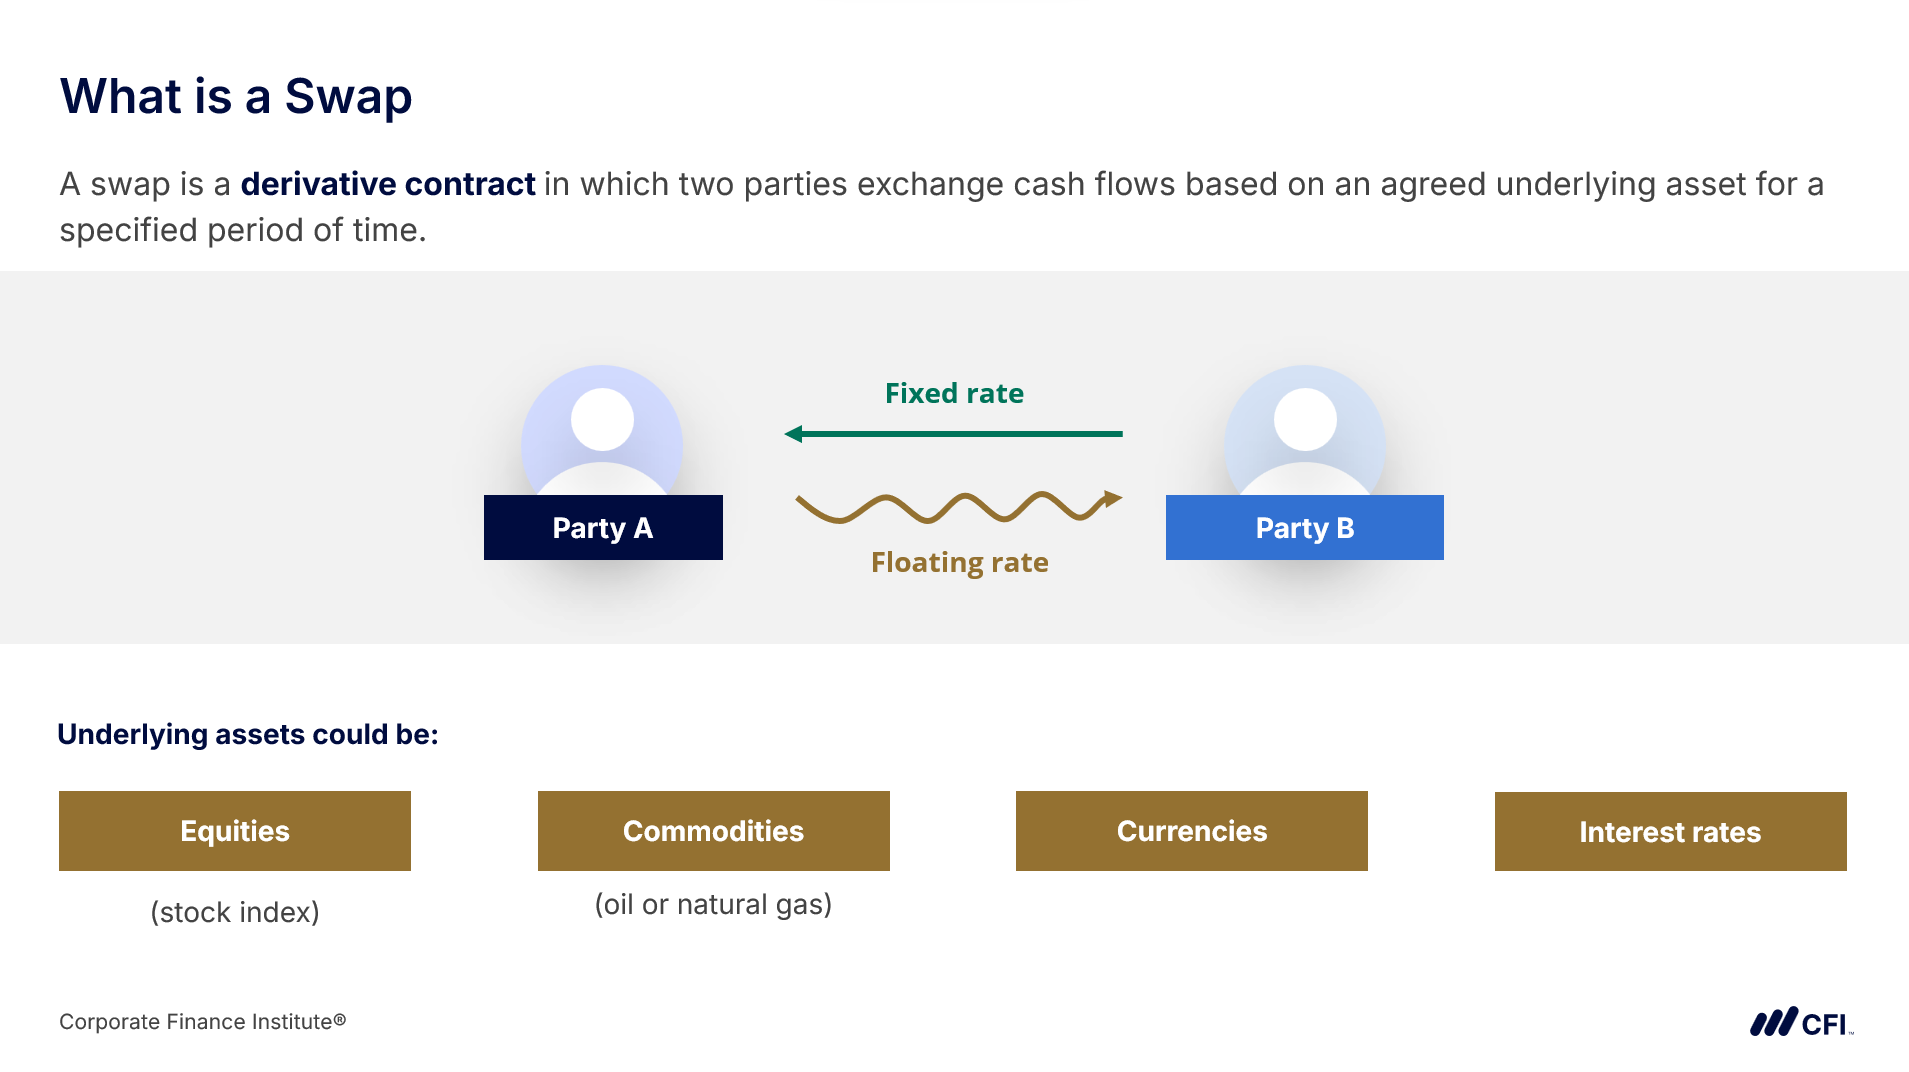
Task: Click the 'What is a Swap' title
Action: pos(236,97)
